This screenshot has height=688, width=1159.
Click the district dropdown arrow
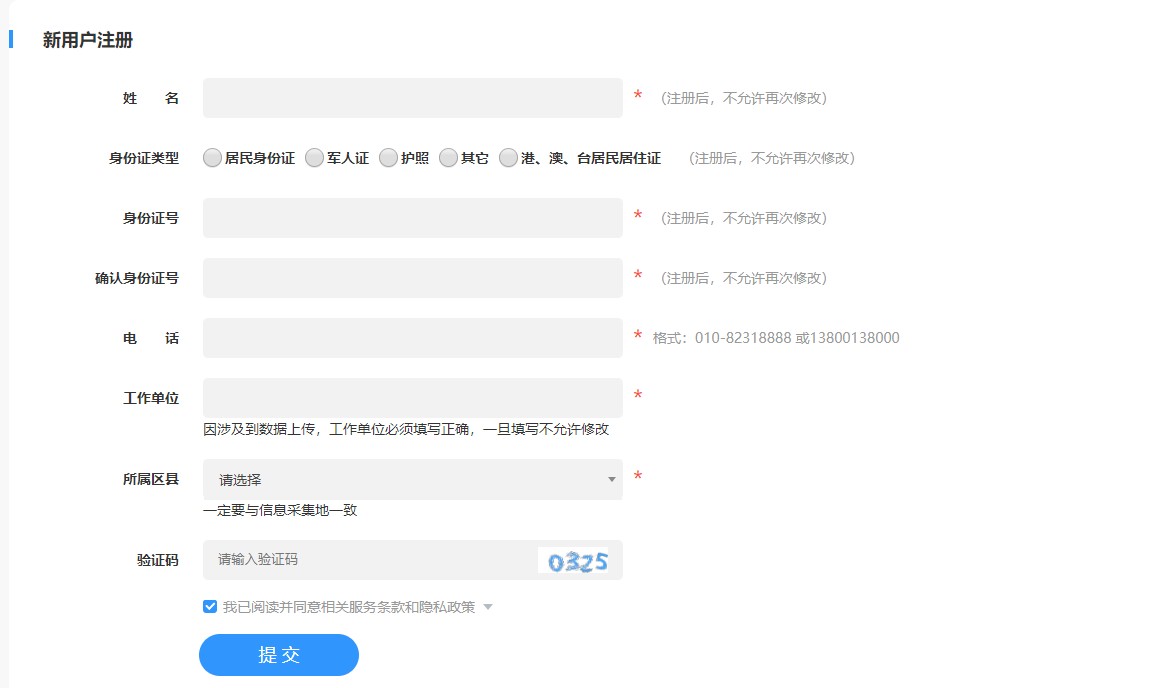pyautogui.click(x=611, y=480)
